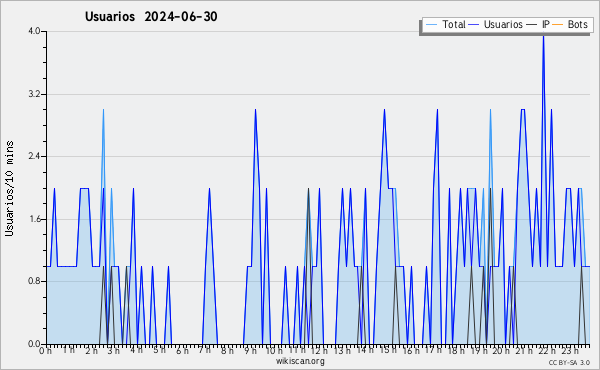Click the chart title 'Usuarios 2024-06-30'
600x370 pixels.
coord(151,17)
